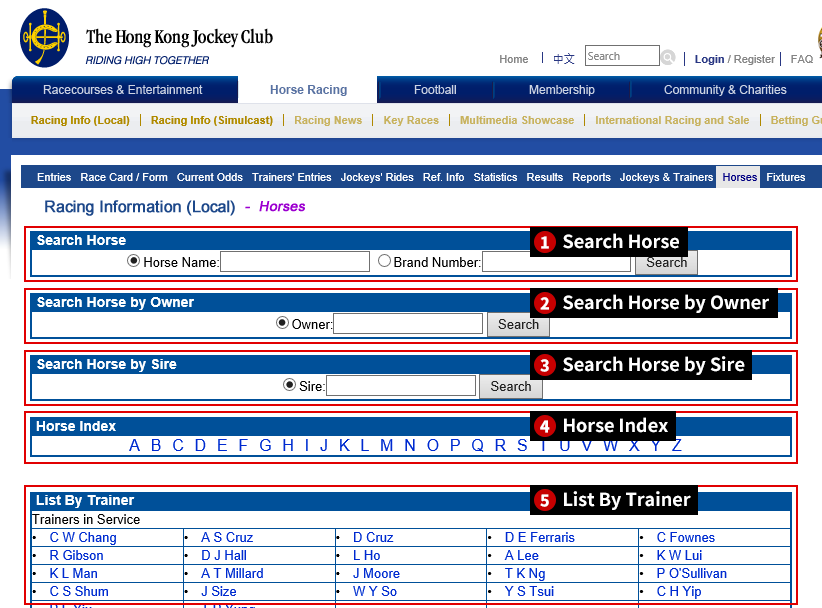Viewport: 822px width, 608px height.
Task: Open trainer C W Chang's list
Action: tap(83, 538)
